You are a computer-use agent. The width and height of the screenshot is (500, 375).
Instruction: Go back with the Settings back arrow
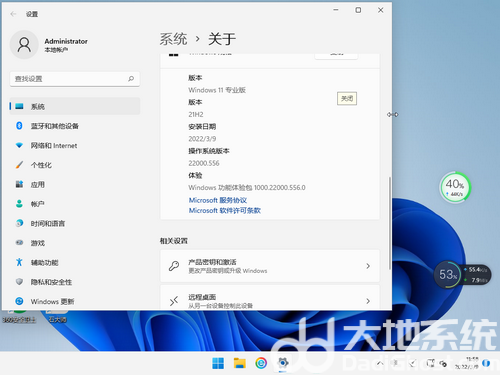(13, 14)
